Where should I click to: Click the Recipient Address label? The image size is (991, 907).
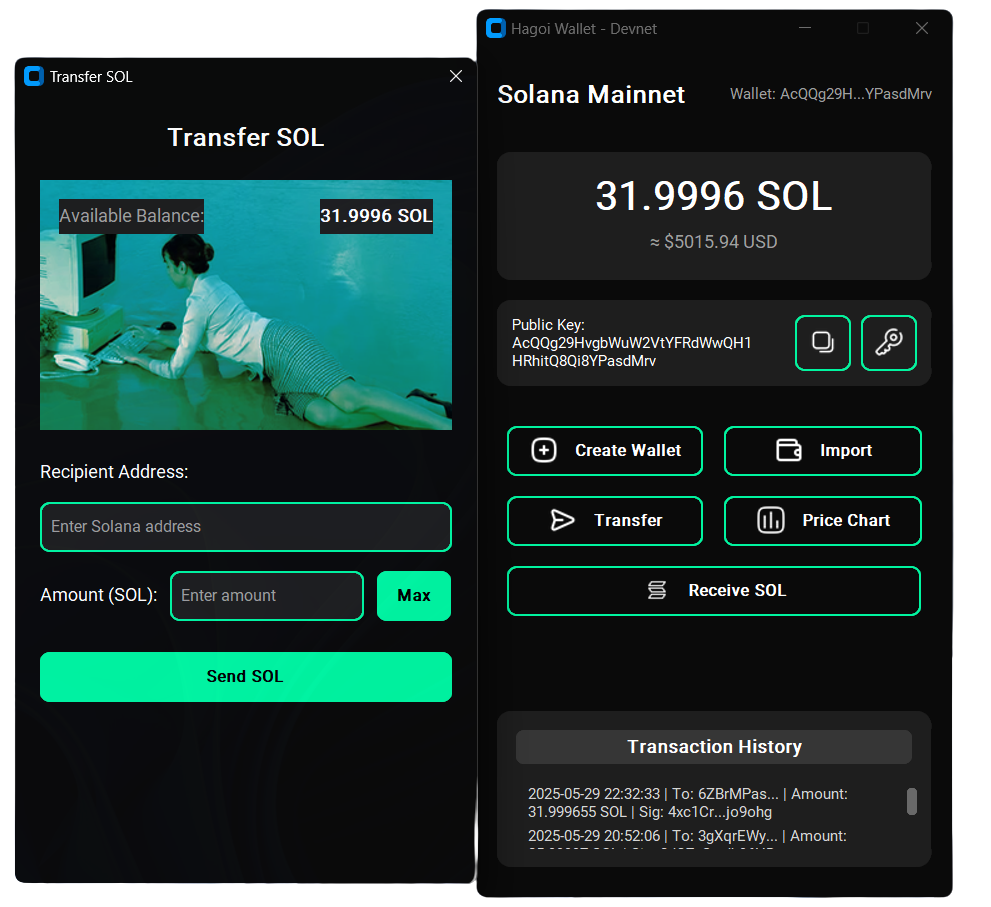click(114, 472)
